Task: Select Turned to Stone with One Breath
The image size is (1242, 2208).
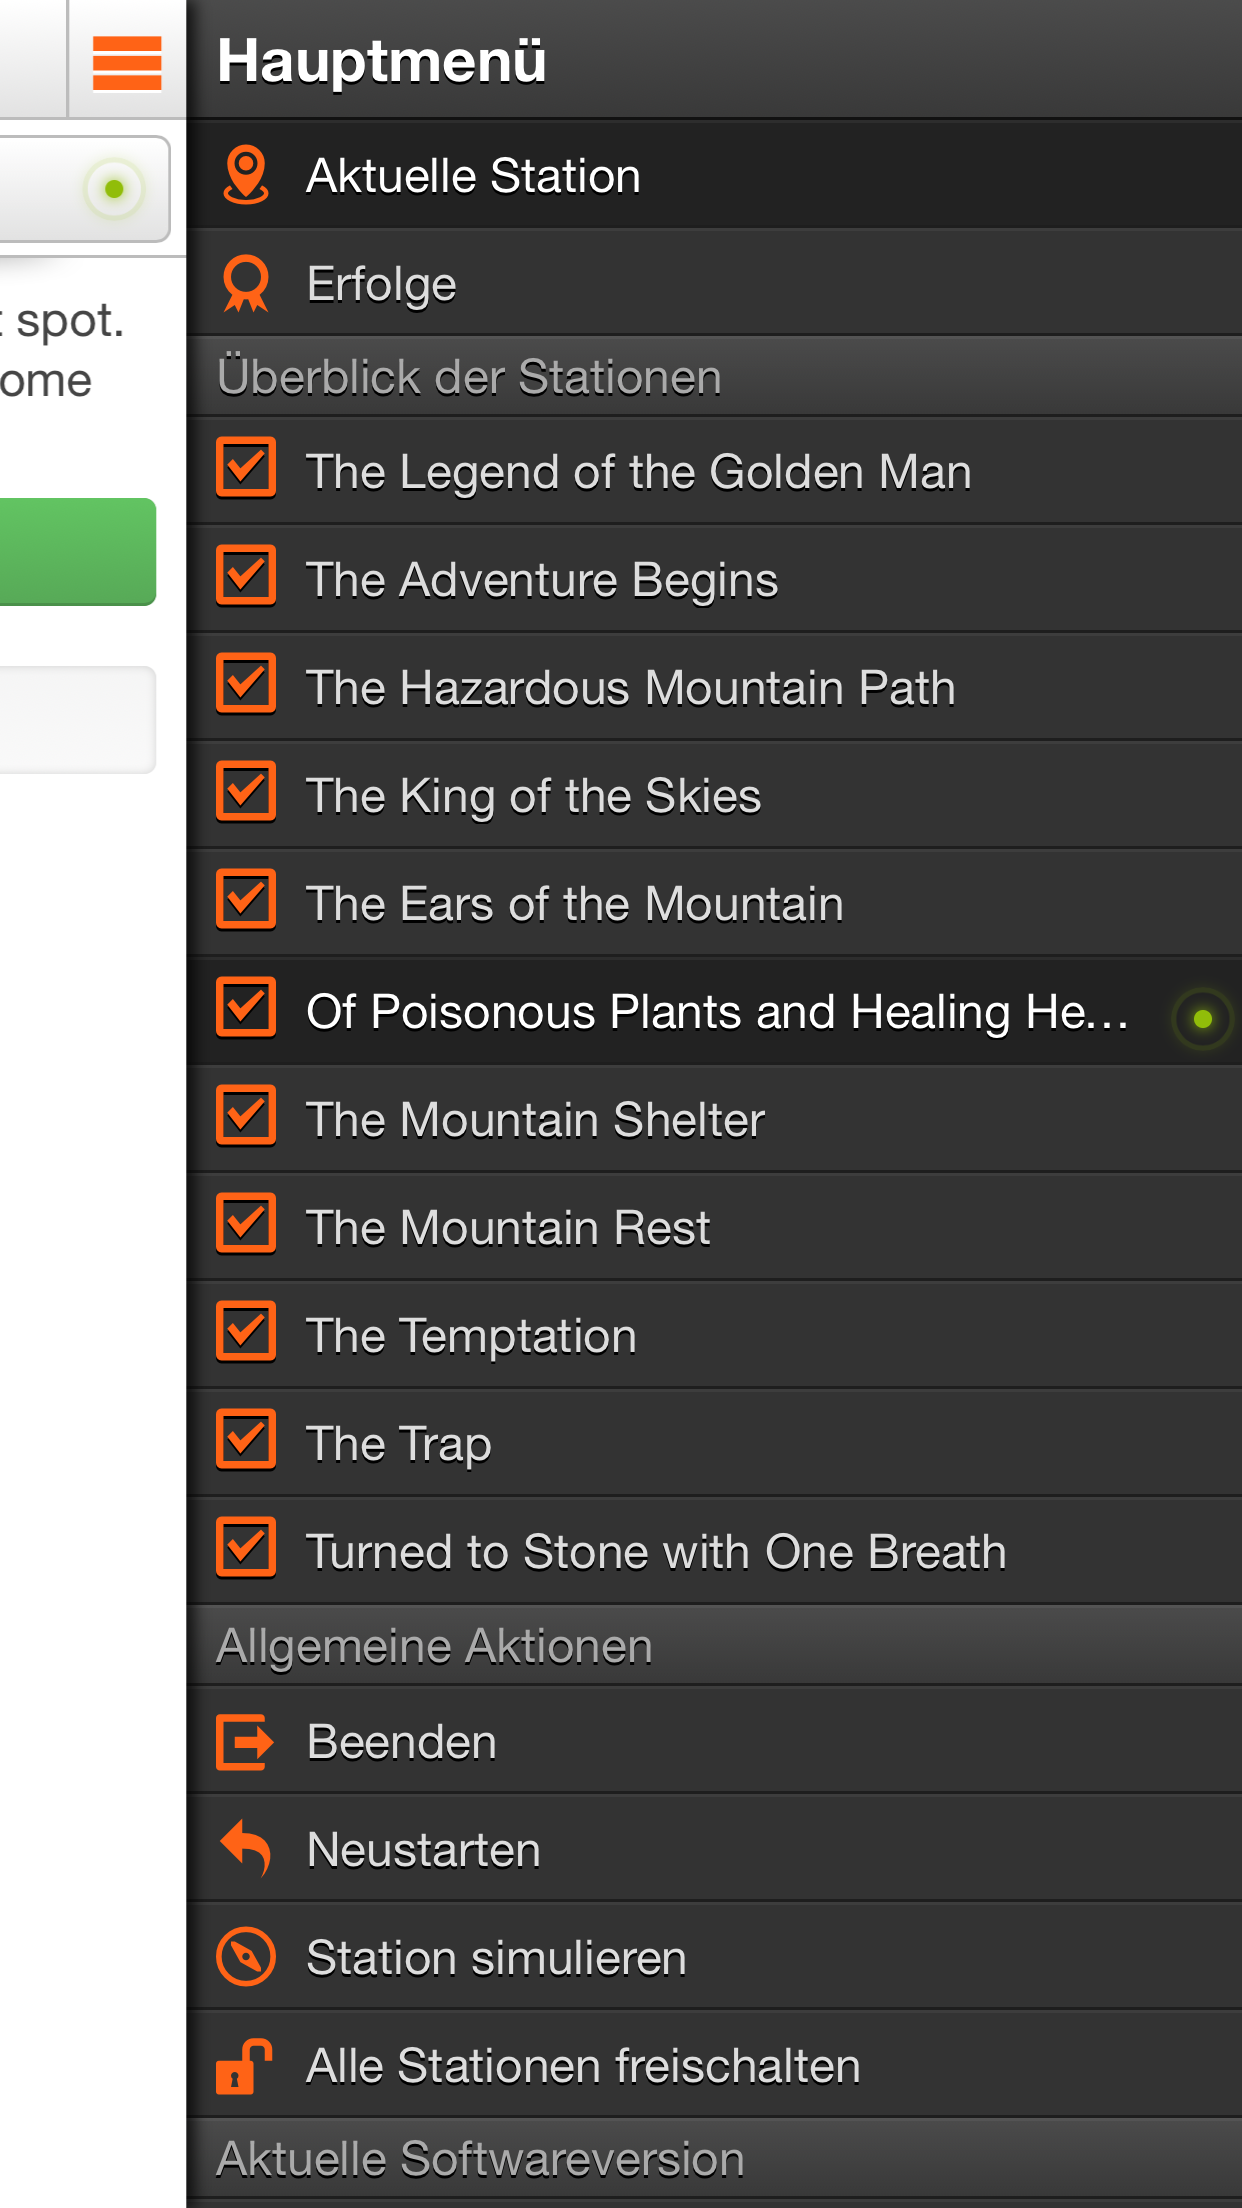Action: 655,1552
